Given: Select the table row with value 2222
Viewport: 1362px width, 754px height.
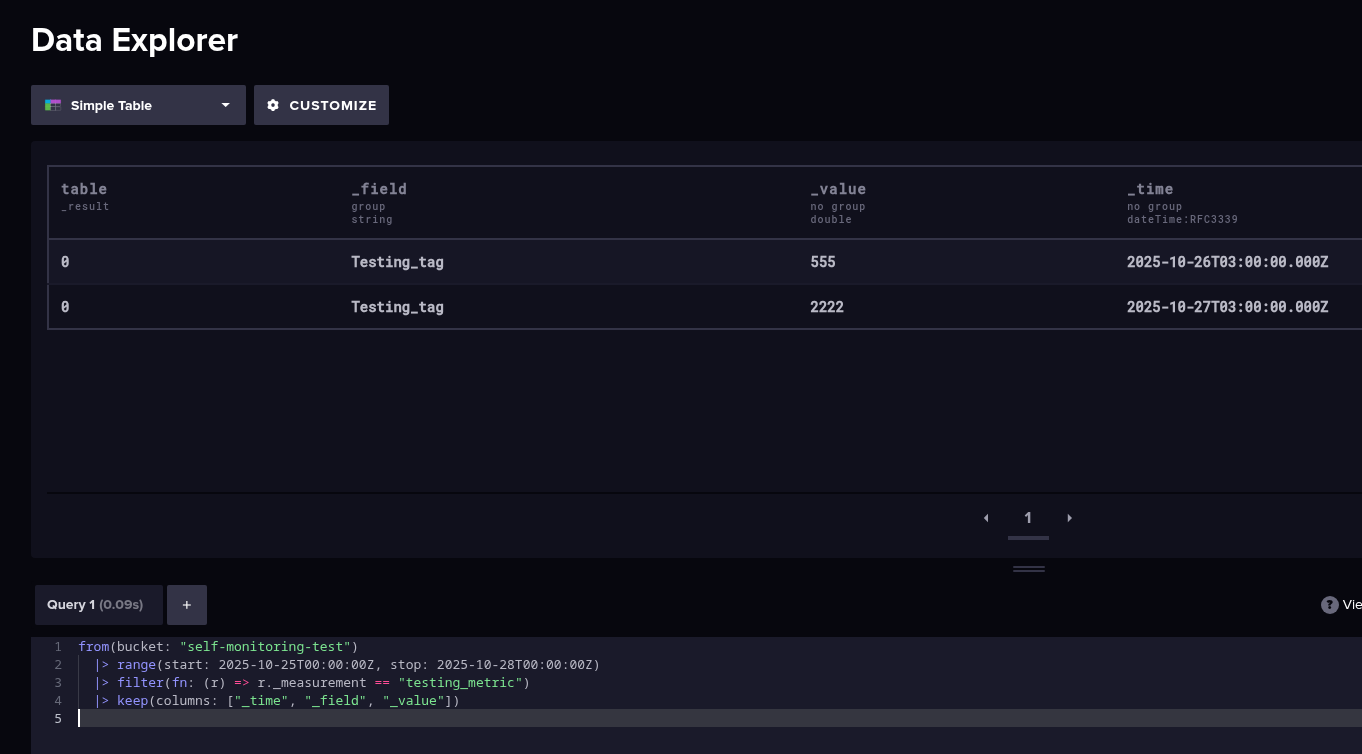Looking at the screenshot, I should 600,306.
